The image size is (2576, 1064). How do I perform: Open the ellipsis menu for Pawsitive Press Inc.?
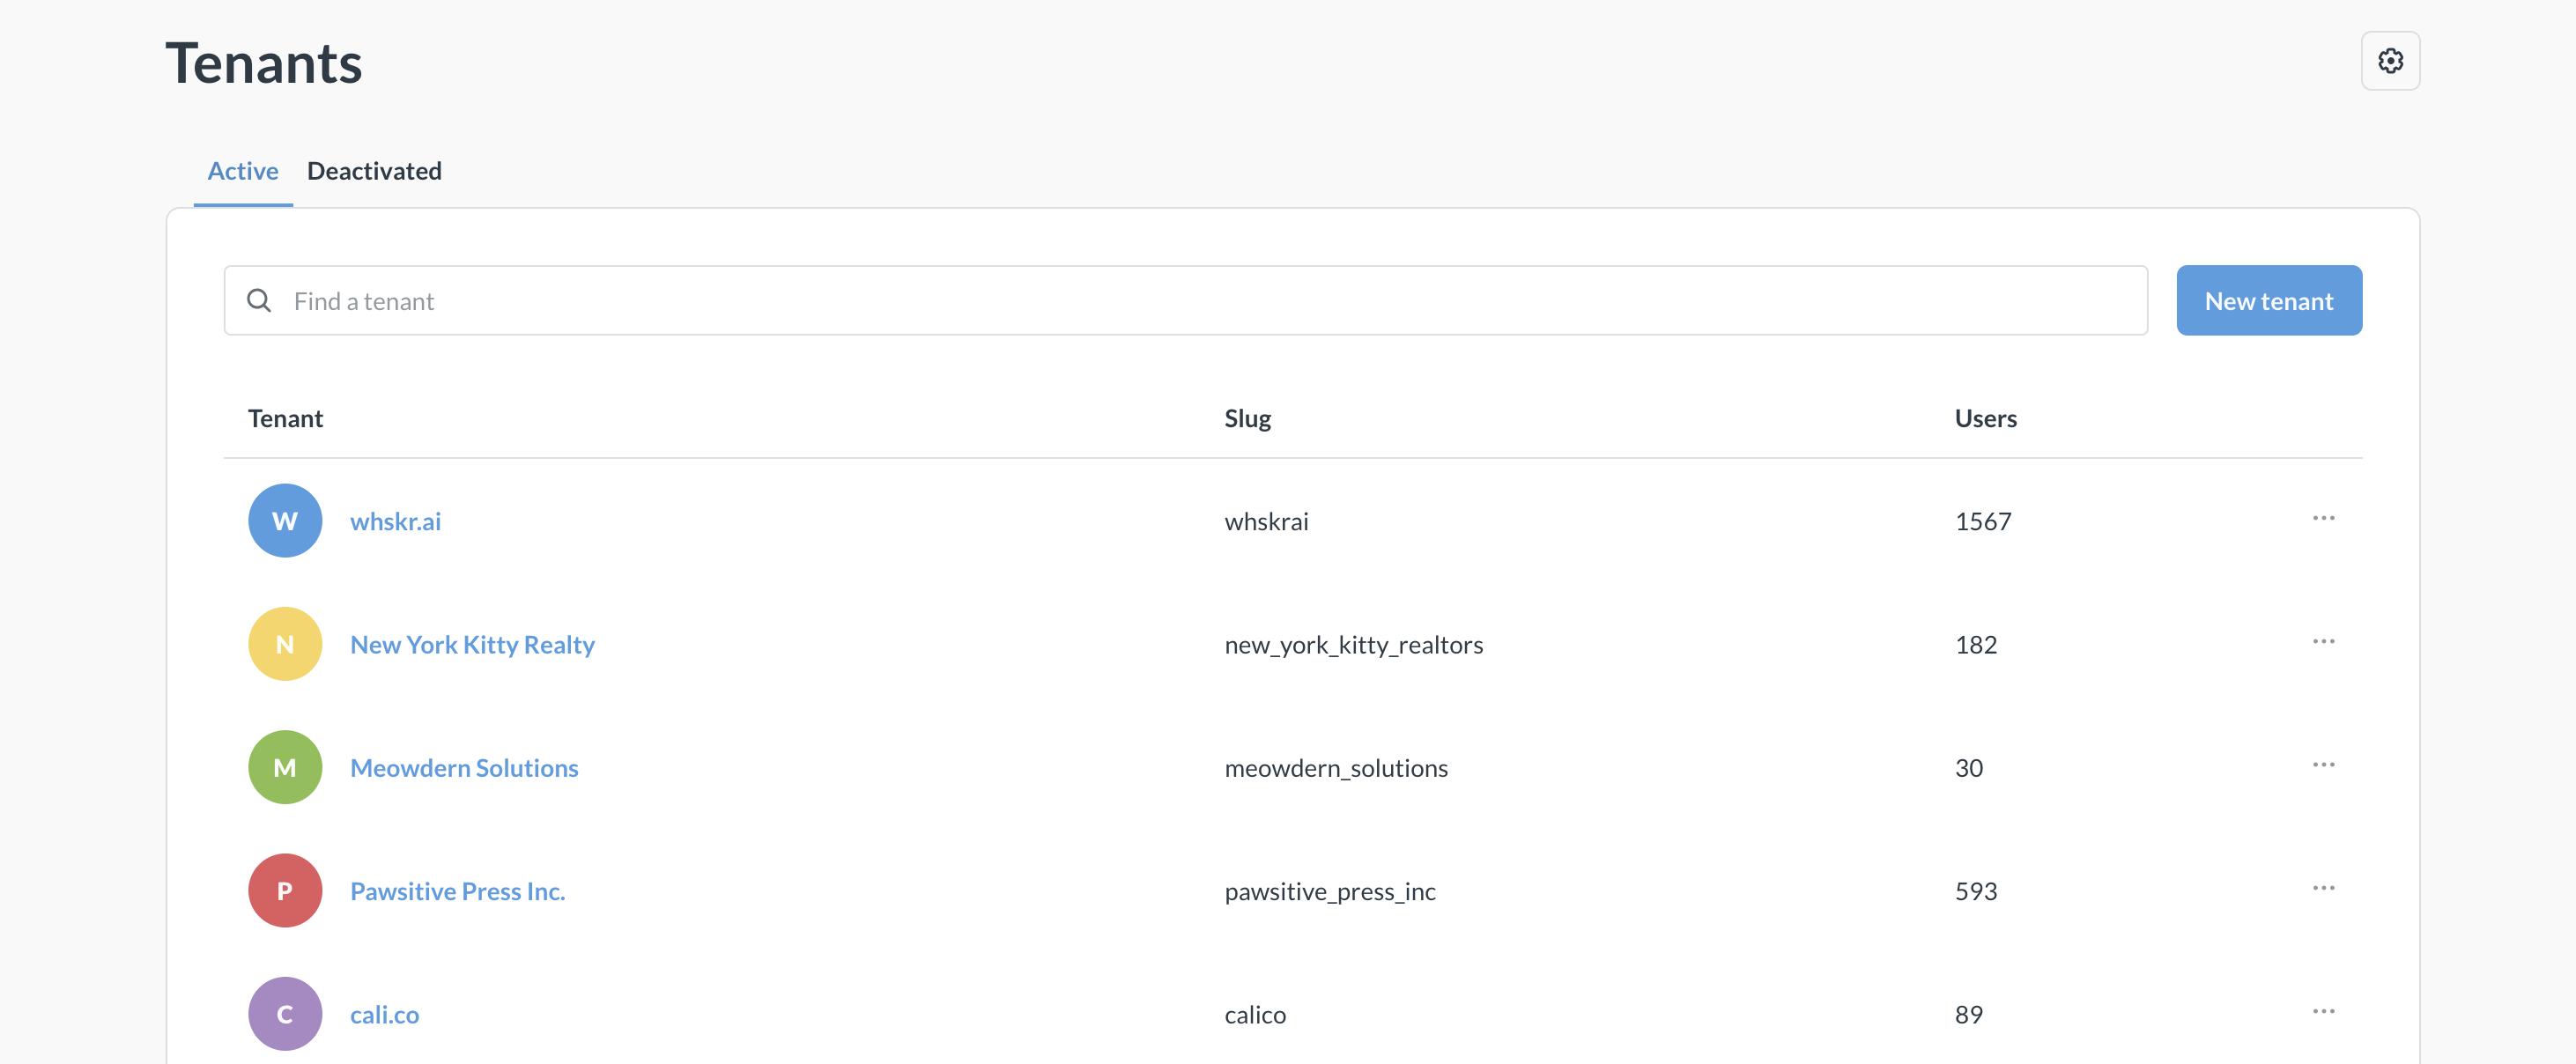pyautogui.click(x=2322, y=888)
